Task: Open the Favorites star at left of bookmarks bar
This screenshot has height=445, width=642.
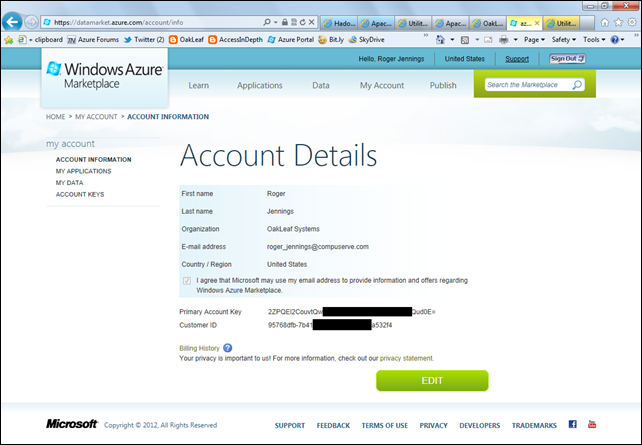Action: pyautogui.click(x=9, y=40)
